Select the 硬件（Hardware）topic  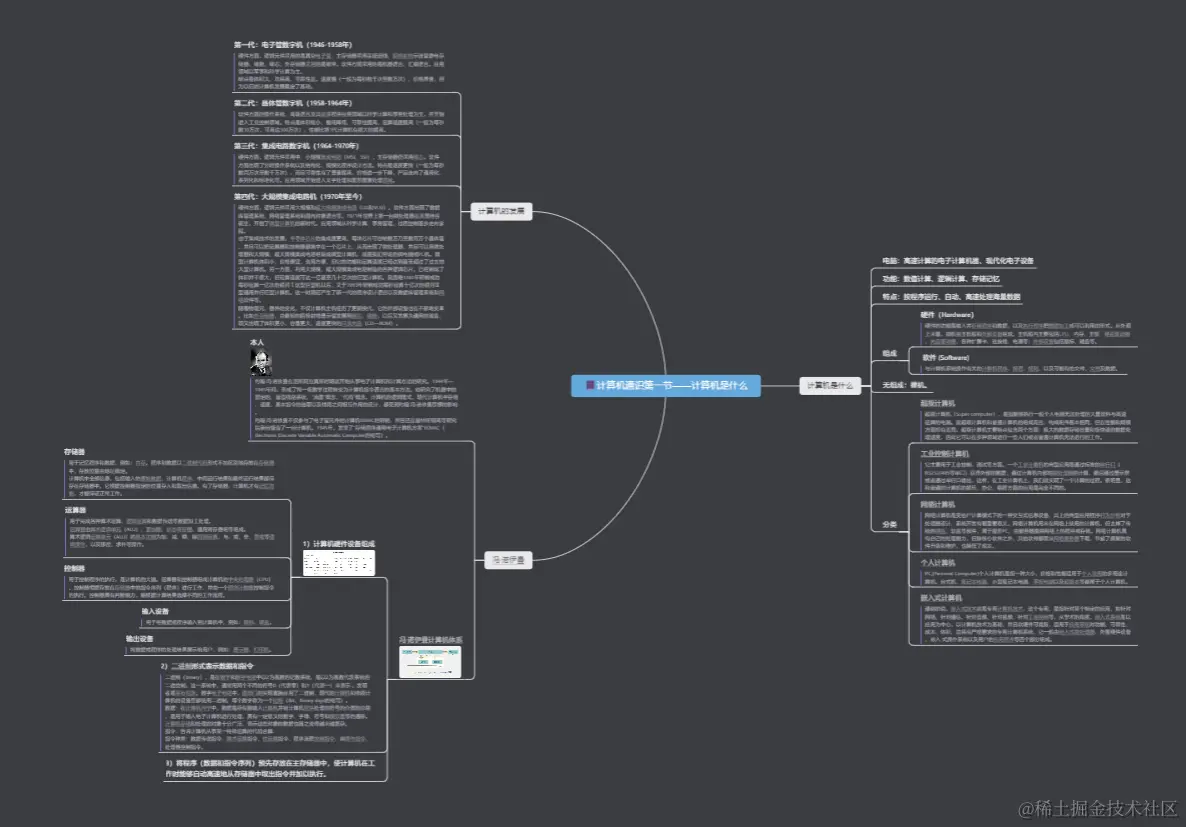click(x=947, y=315)
